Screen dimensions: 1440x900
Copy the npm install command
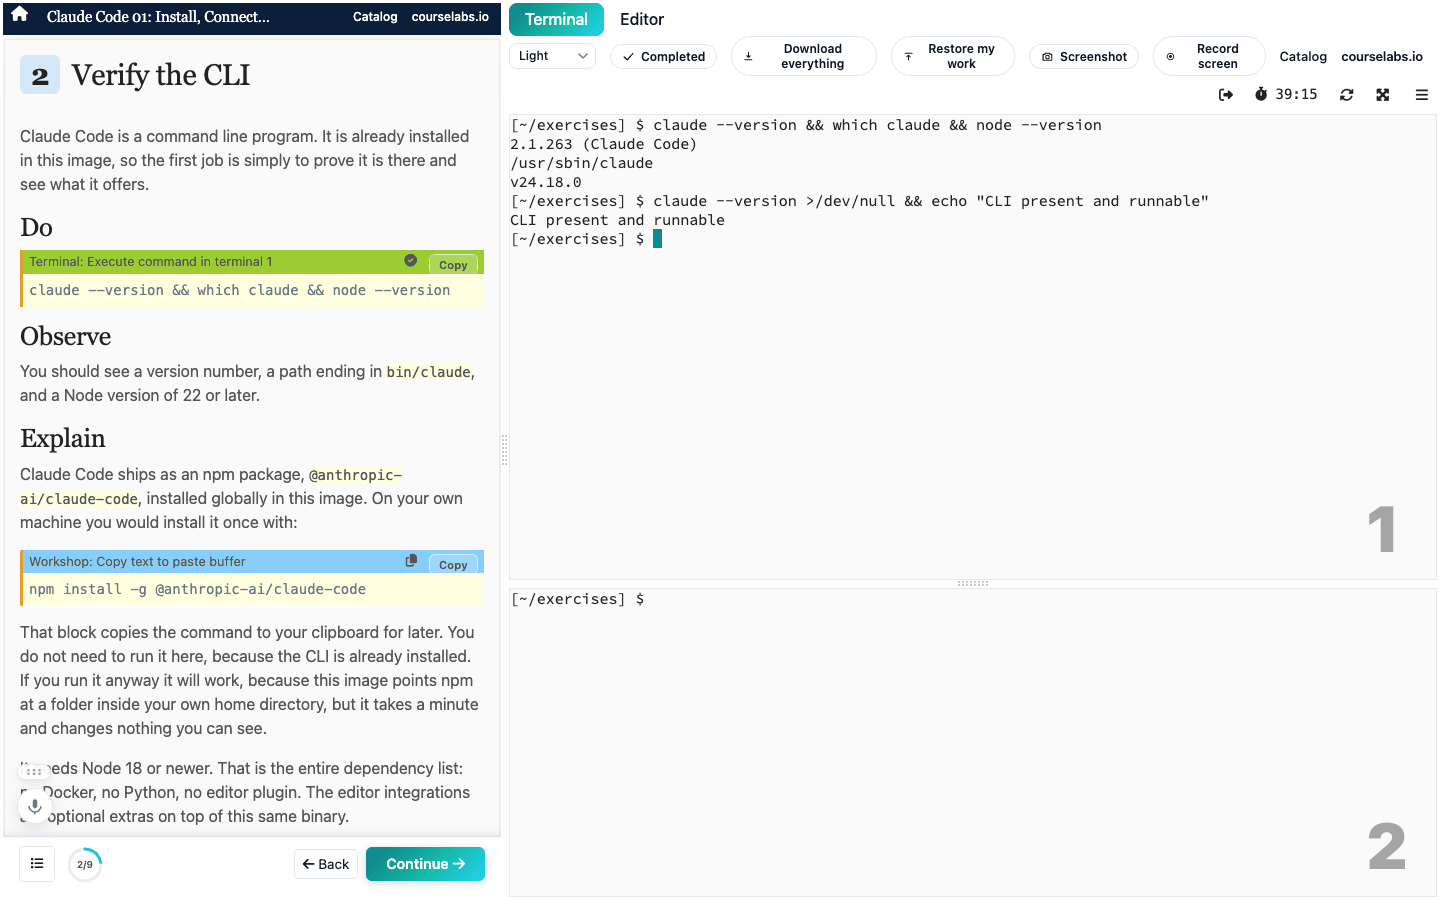(x=453, y=565)
